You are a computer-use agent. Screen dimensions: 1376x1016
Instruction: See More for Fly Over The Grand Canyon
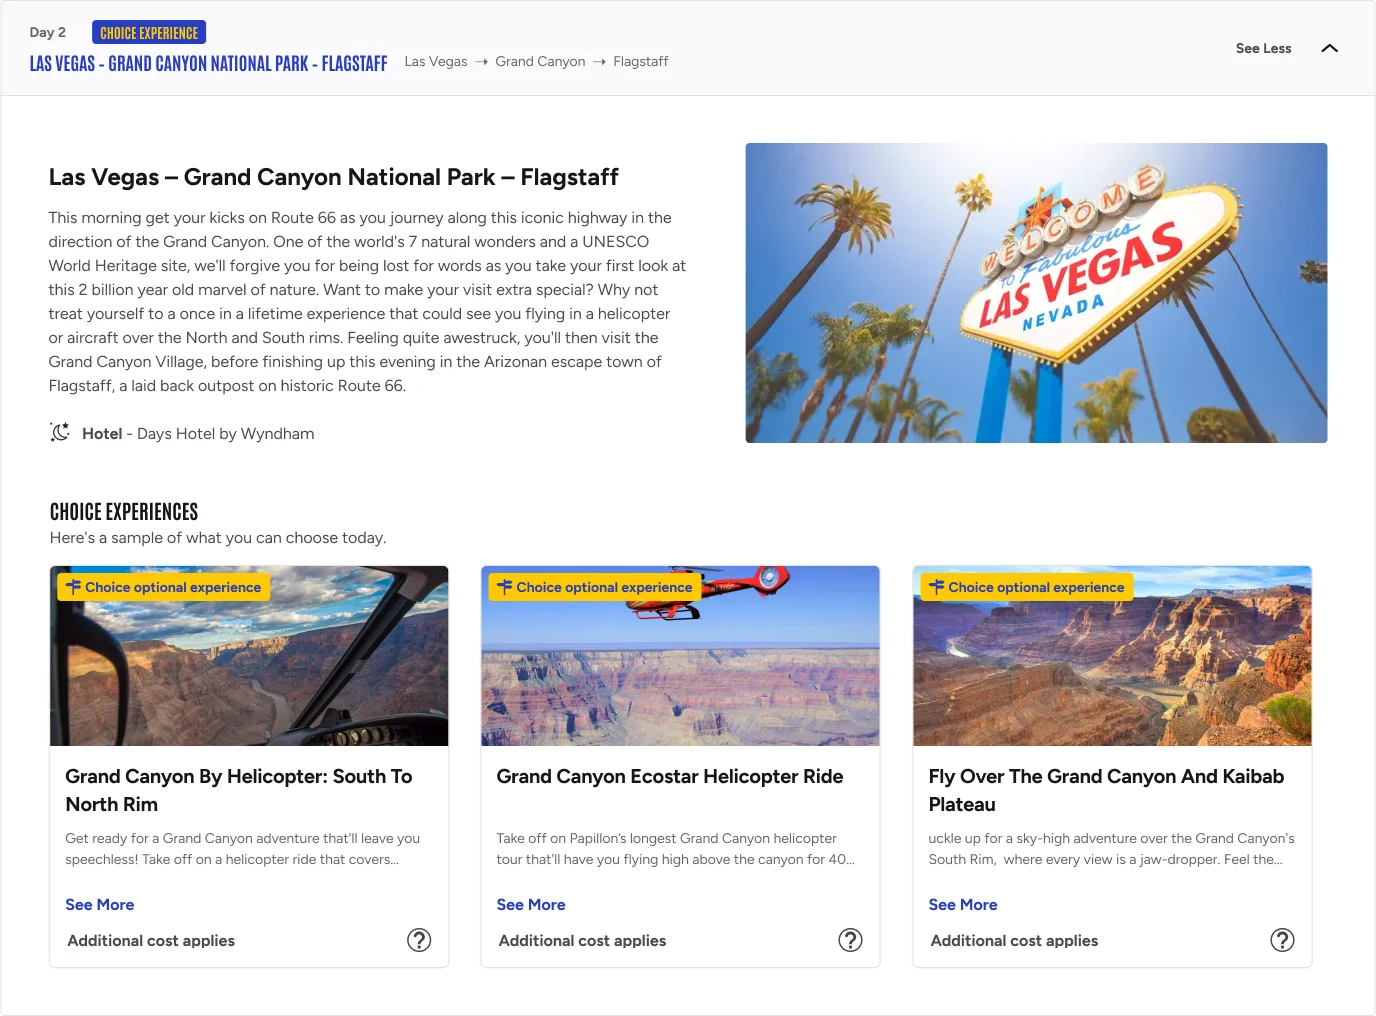click(963, 905)
